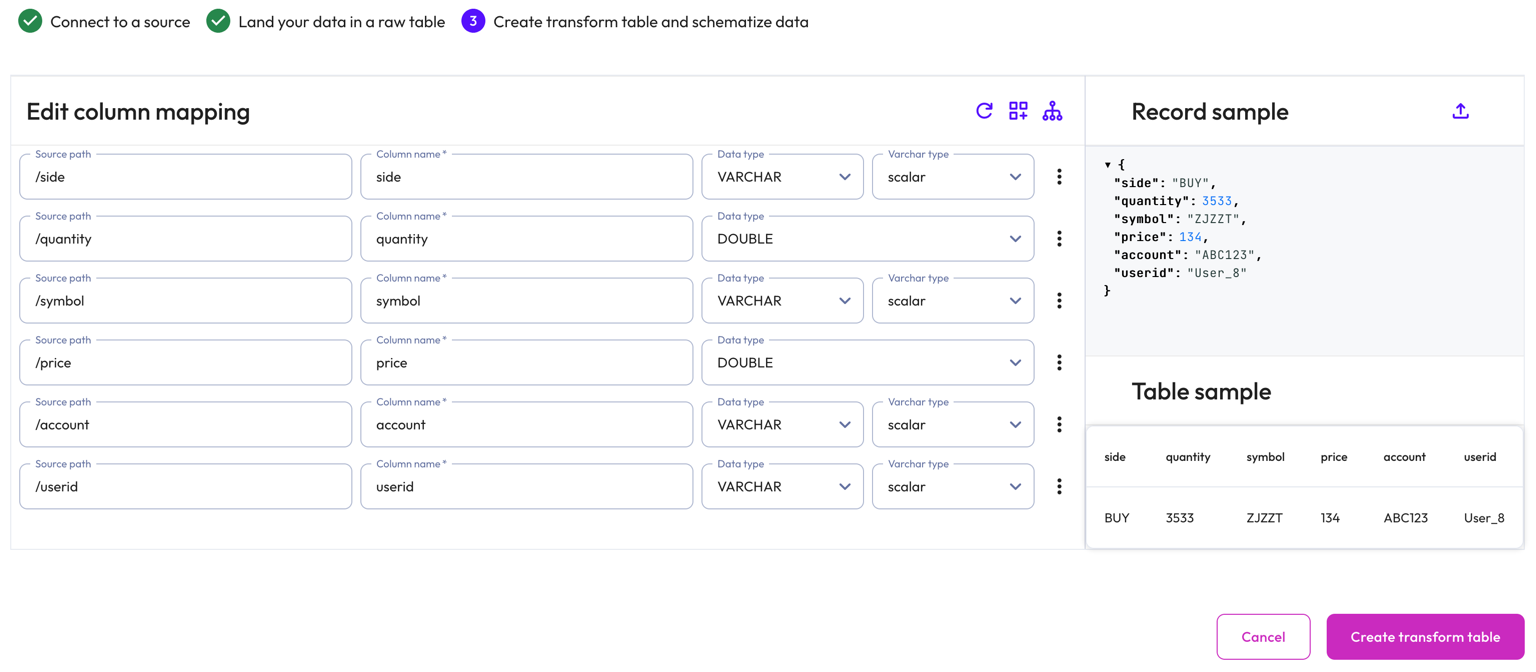Click the Cancel button
Screen dimensions: 1536x672
pos(1263,636)
